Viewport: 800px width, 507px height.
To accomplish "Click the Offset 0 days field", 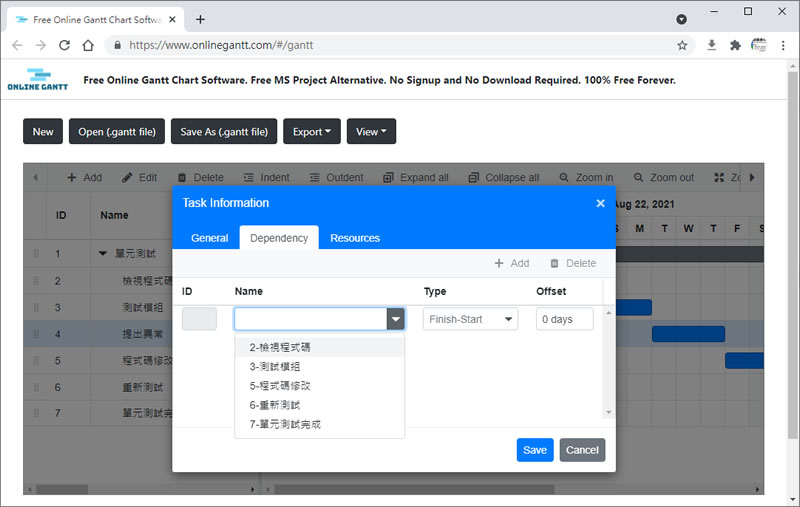I will click(565, 319).
